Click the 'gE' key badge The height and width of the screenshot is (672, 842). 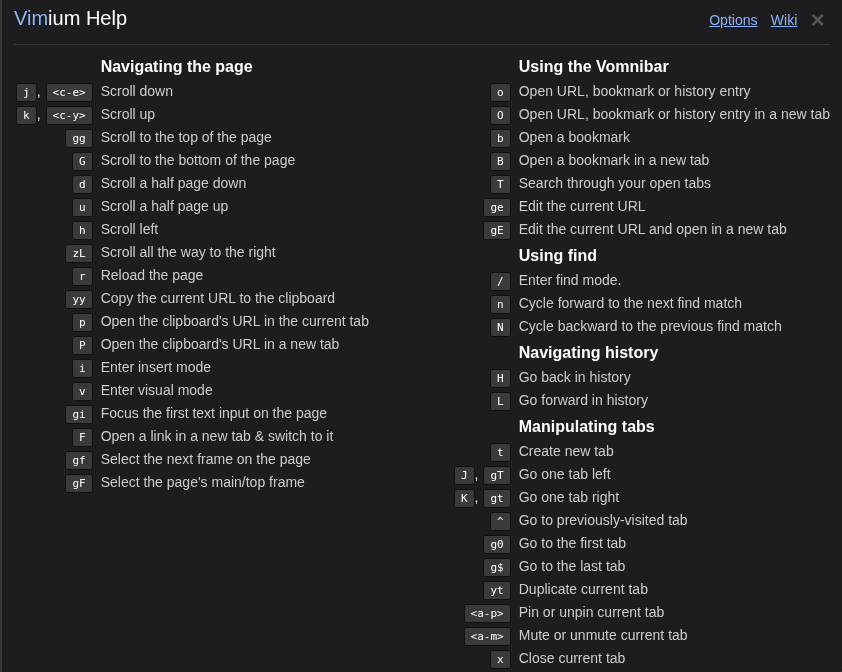(497, 231)
